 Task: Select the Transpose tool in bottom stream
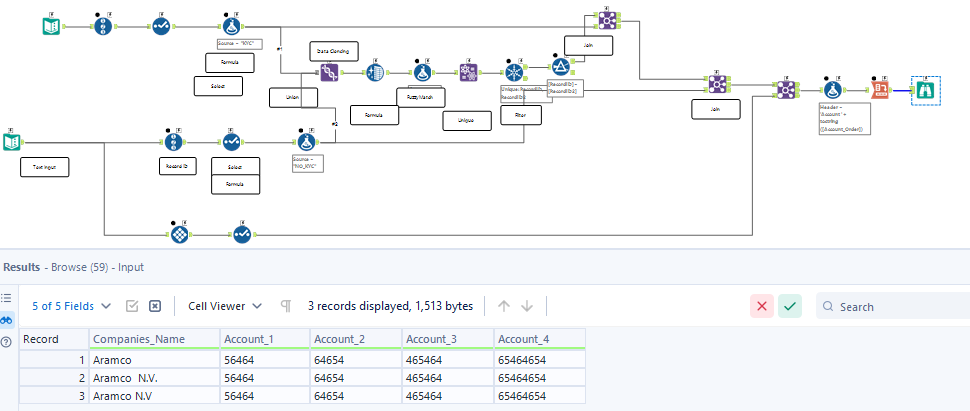[179, 235]
